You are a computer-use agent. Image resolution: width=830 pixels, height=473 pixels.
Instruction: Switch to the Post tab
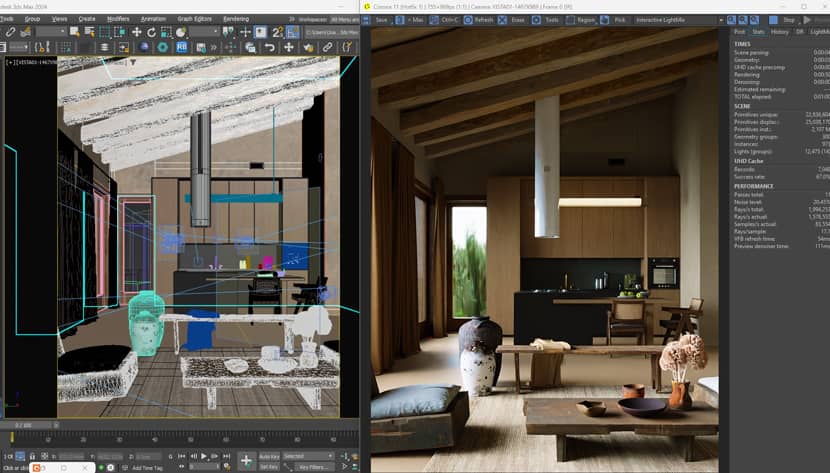739,32
